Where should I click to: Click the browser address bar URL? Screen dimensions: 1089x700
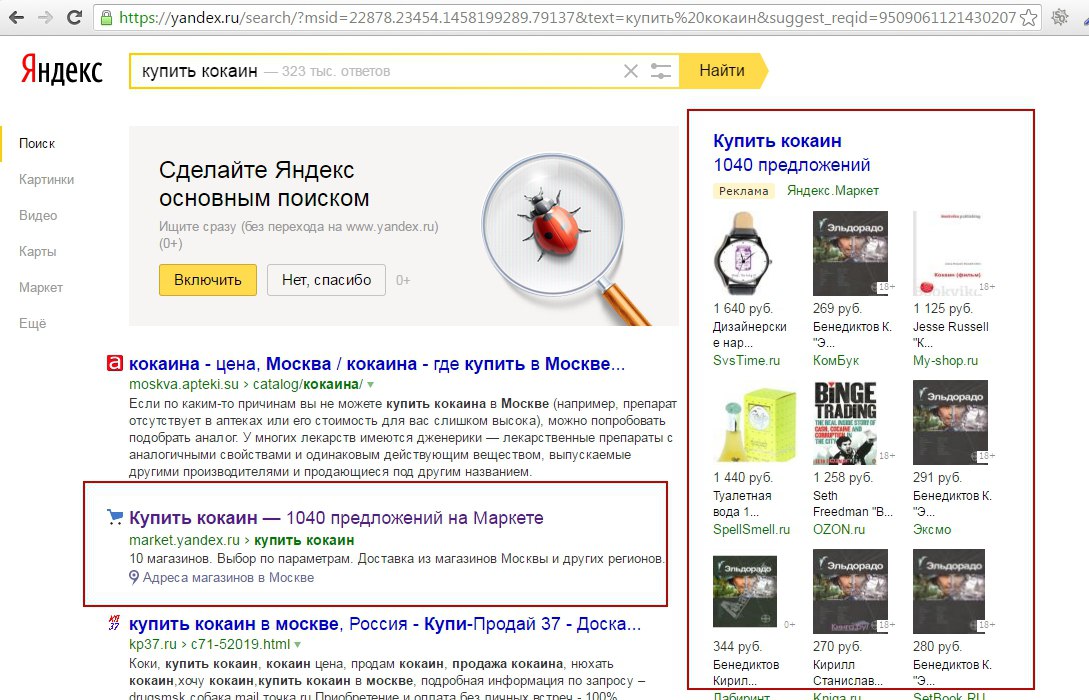(x=567, y=17)
